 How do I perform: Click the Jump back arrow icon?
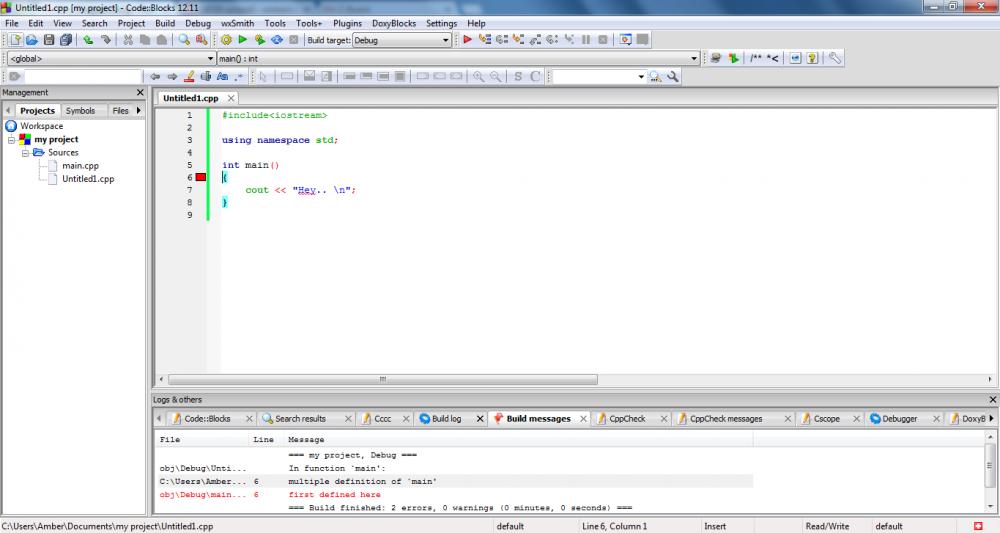click(x=155, y=77)
